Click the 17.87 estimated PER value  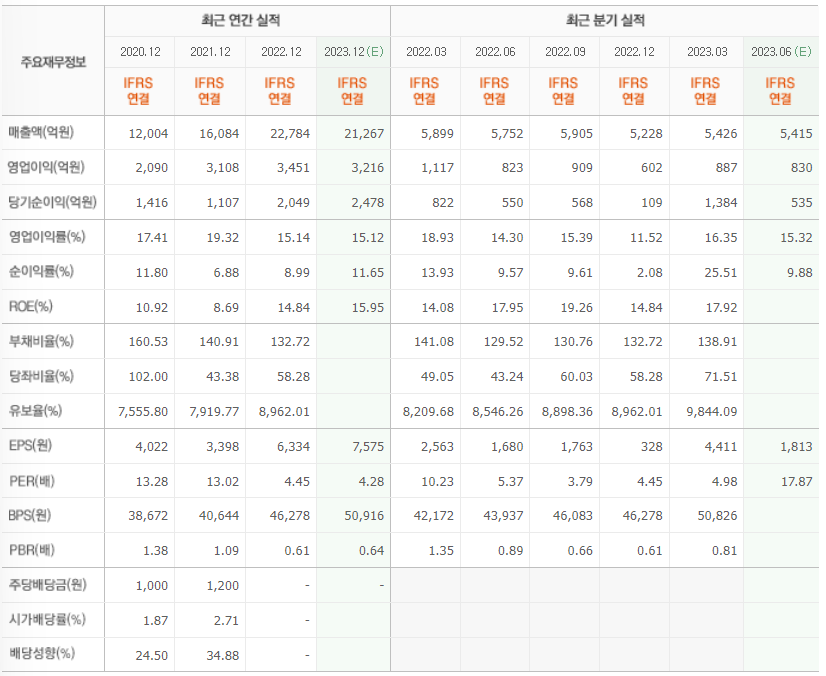(x=796, y=482)
